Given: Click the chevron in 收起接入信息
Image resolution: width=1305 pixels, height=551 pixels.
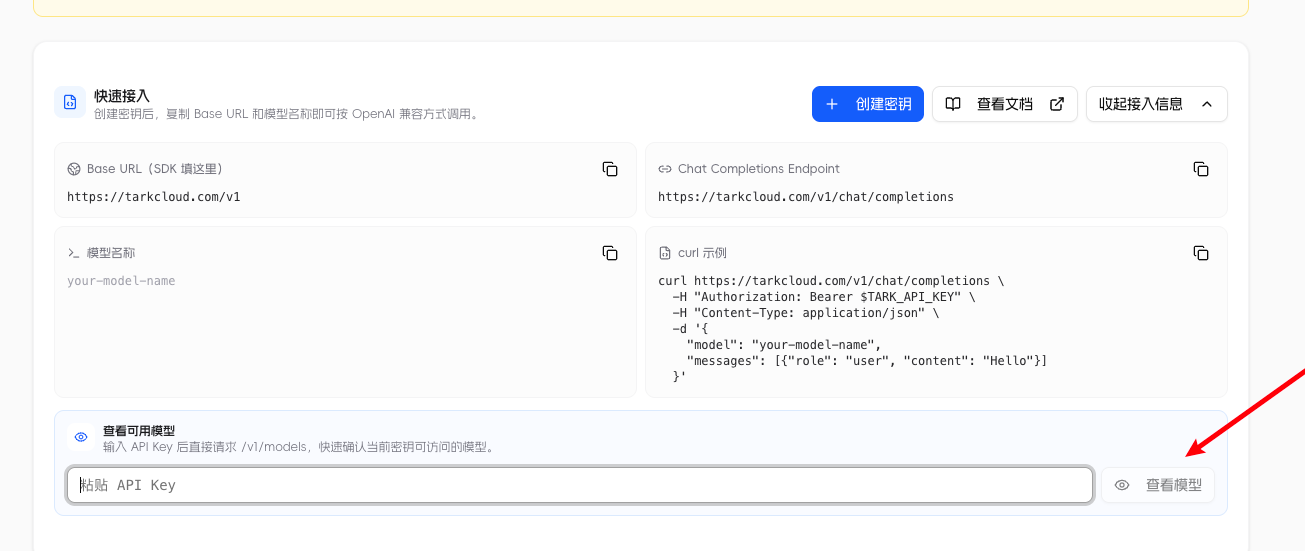Looking at the screenshot, I should 1207,104.
